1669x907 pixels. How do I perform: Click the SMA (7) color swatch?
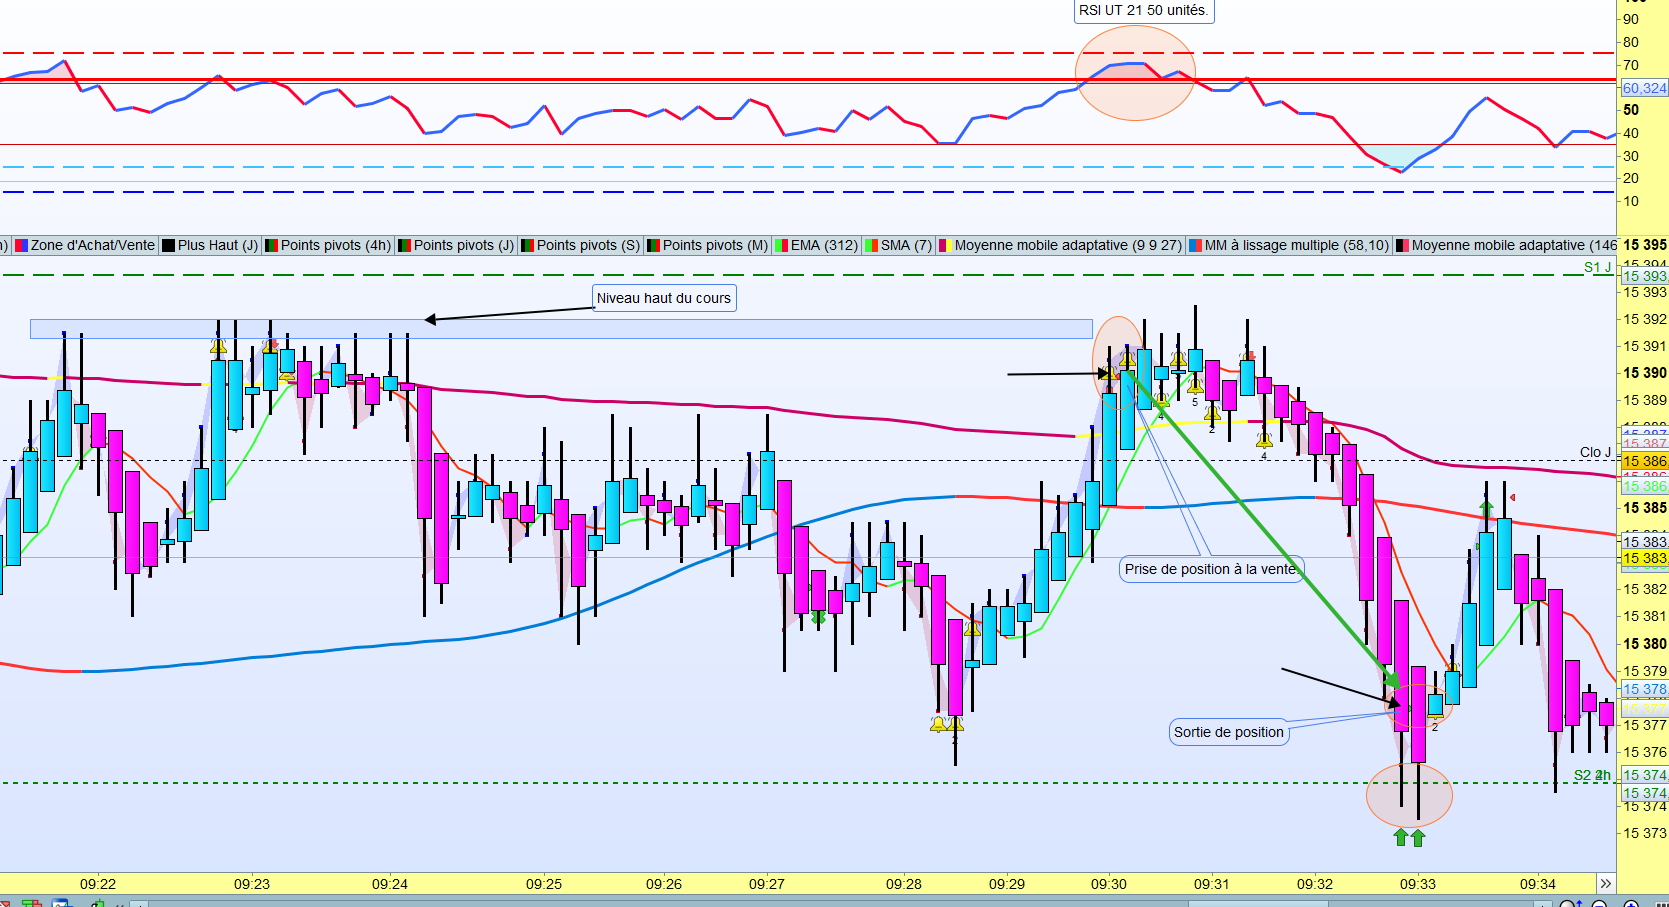[872, 246]
